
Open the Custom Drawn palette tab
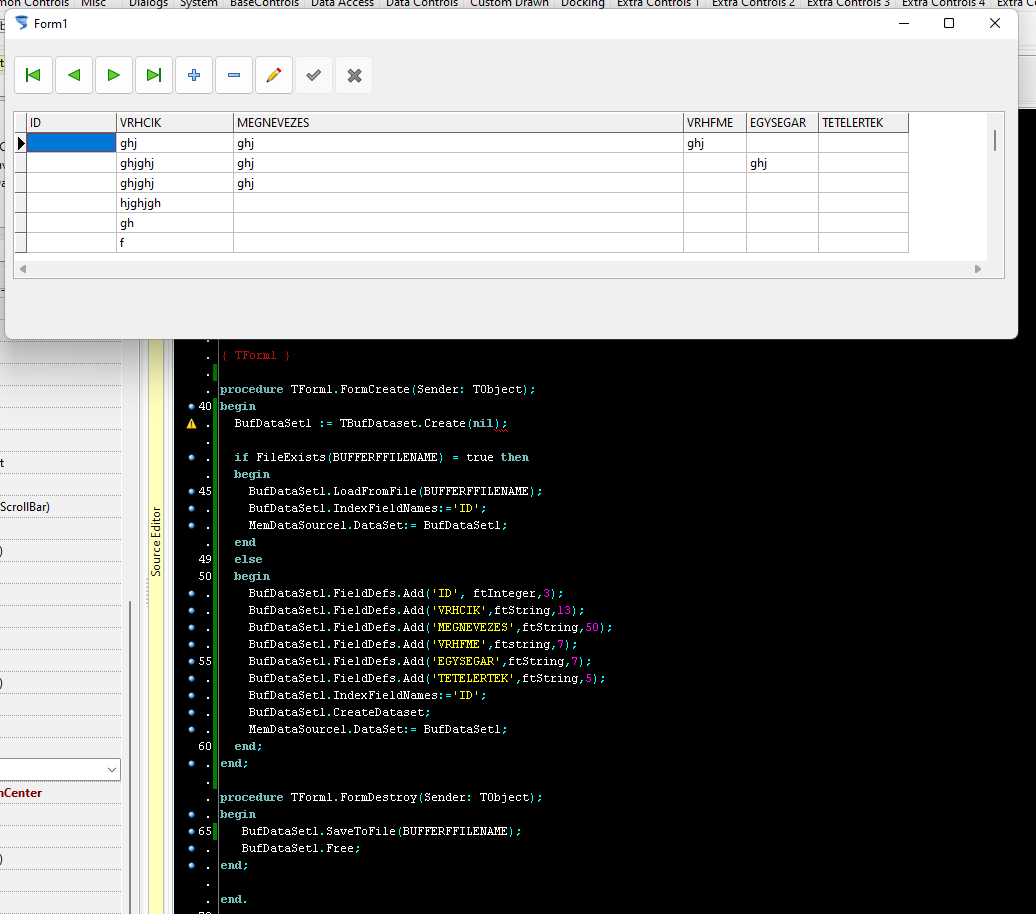(x=509, y=3)
